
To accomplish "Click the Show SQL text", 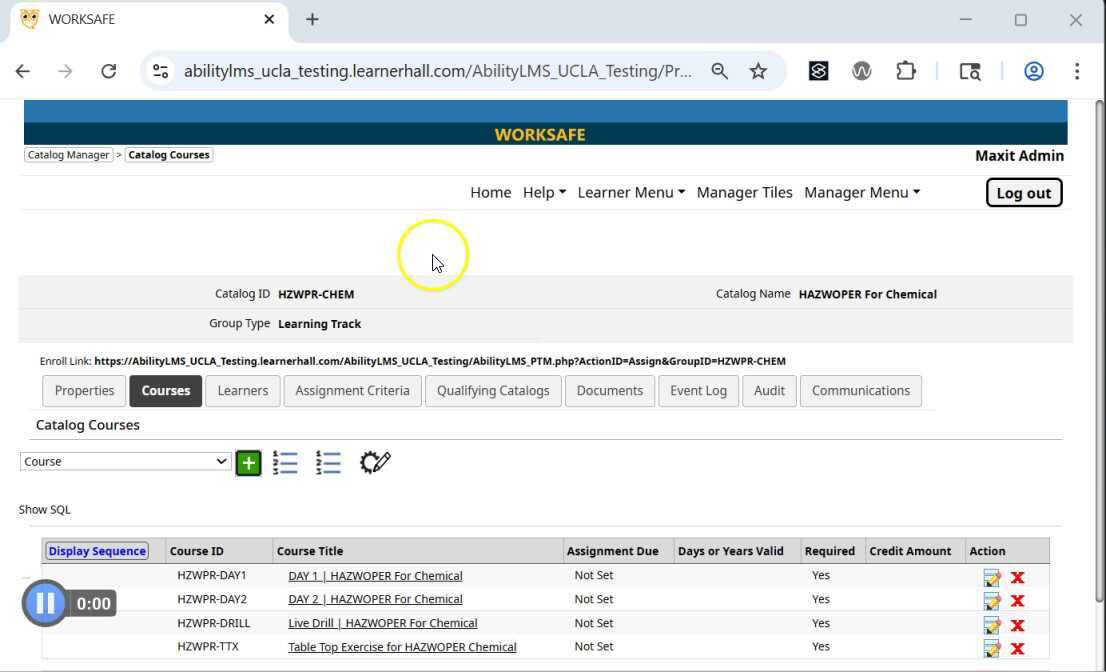I will coord(45,510).
